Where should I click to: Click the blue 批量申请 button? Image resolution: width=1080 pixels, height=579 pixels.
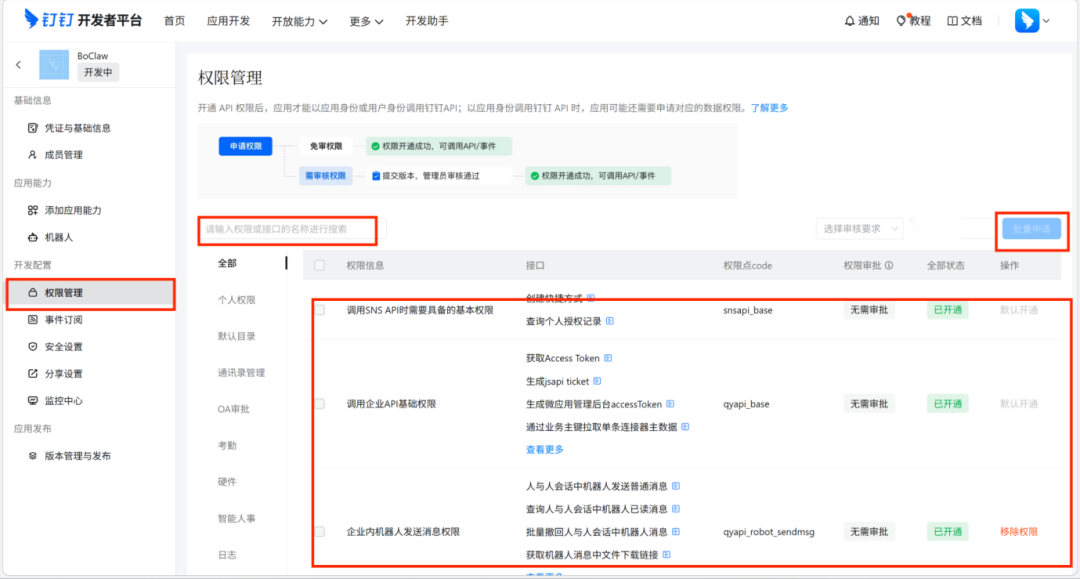pyautogui.click(x=1032, y=229)
